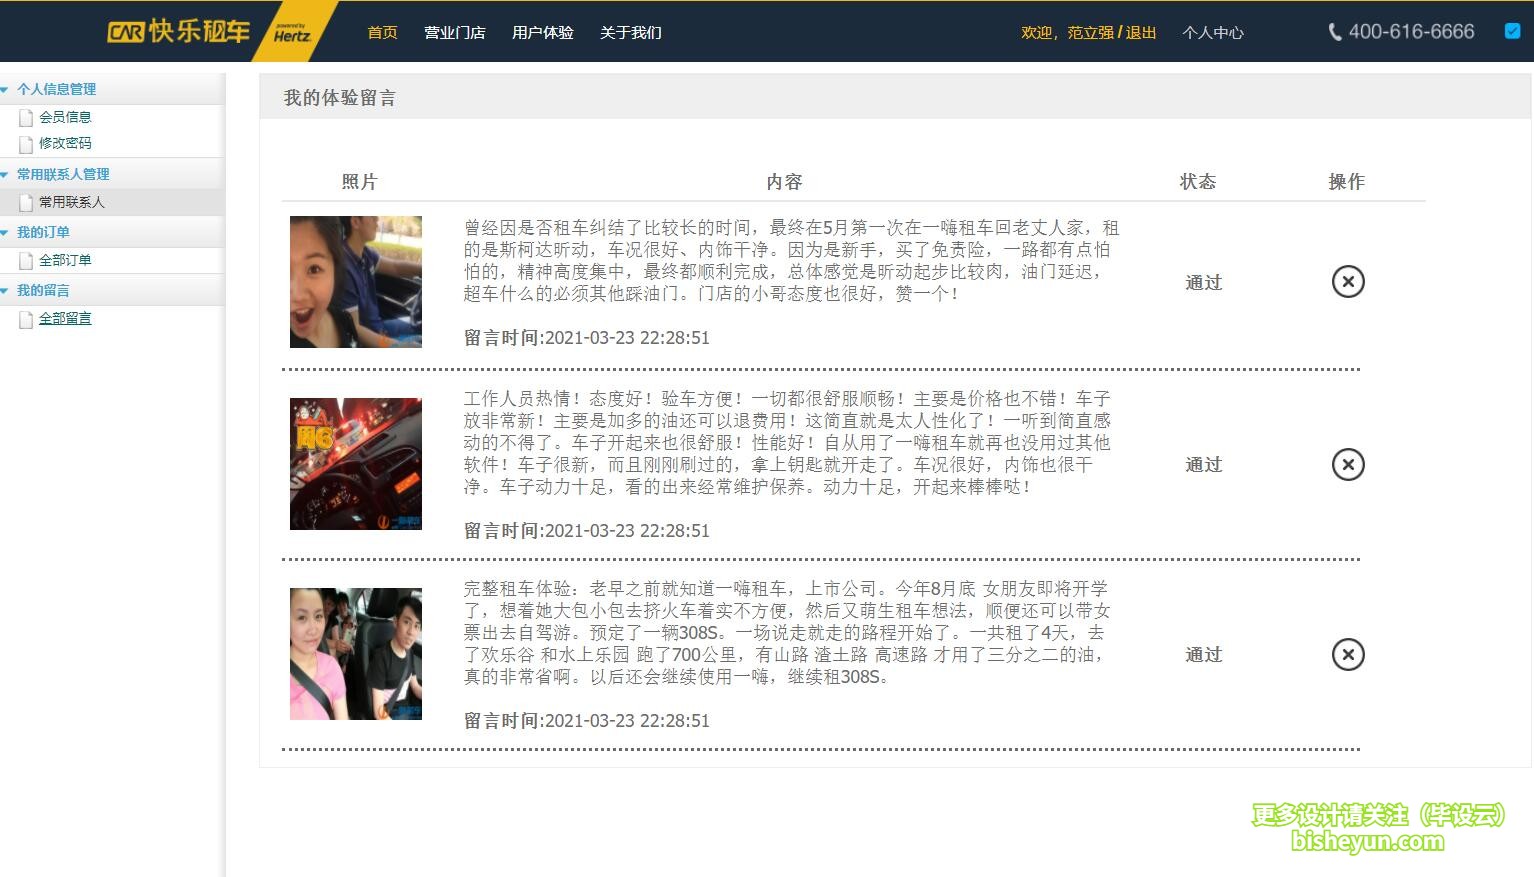Click the document icon beside 全部订单

pos(26,260)
